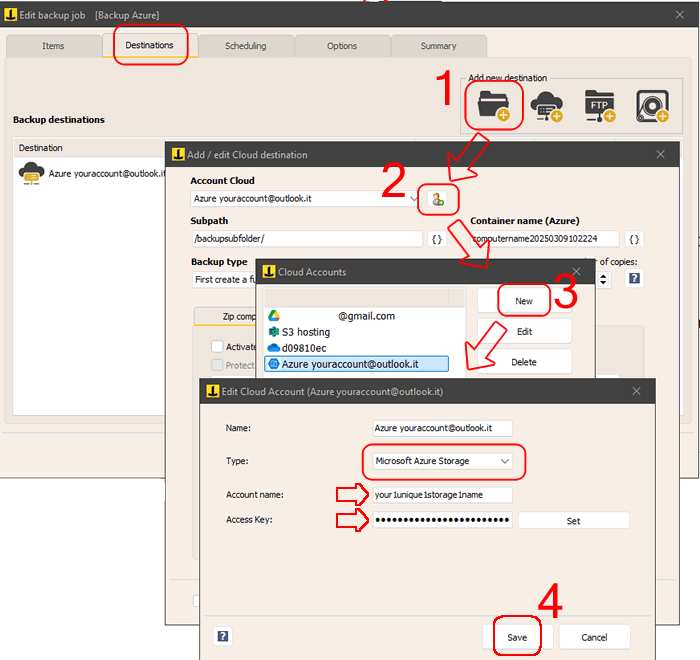Click the Account name input field
700x660 pixels.
click(x=441, y=495)
